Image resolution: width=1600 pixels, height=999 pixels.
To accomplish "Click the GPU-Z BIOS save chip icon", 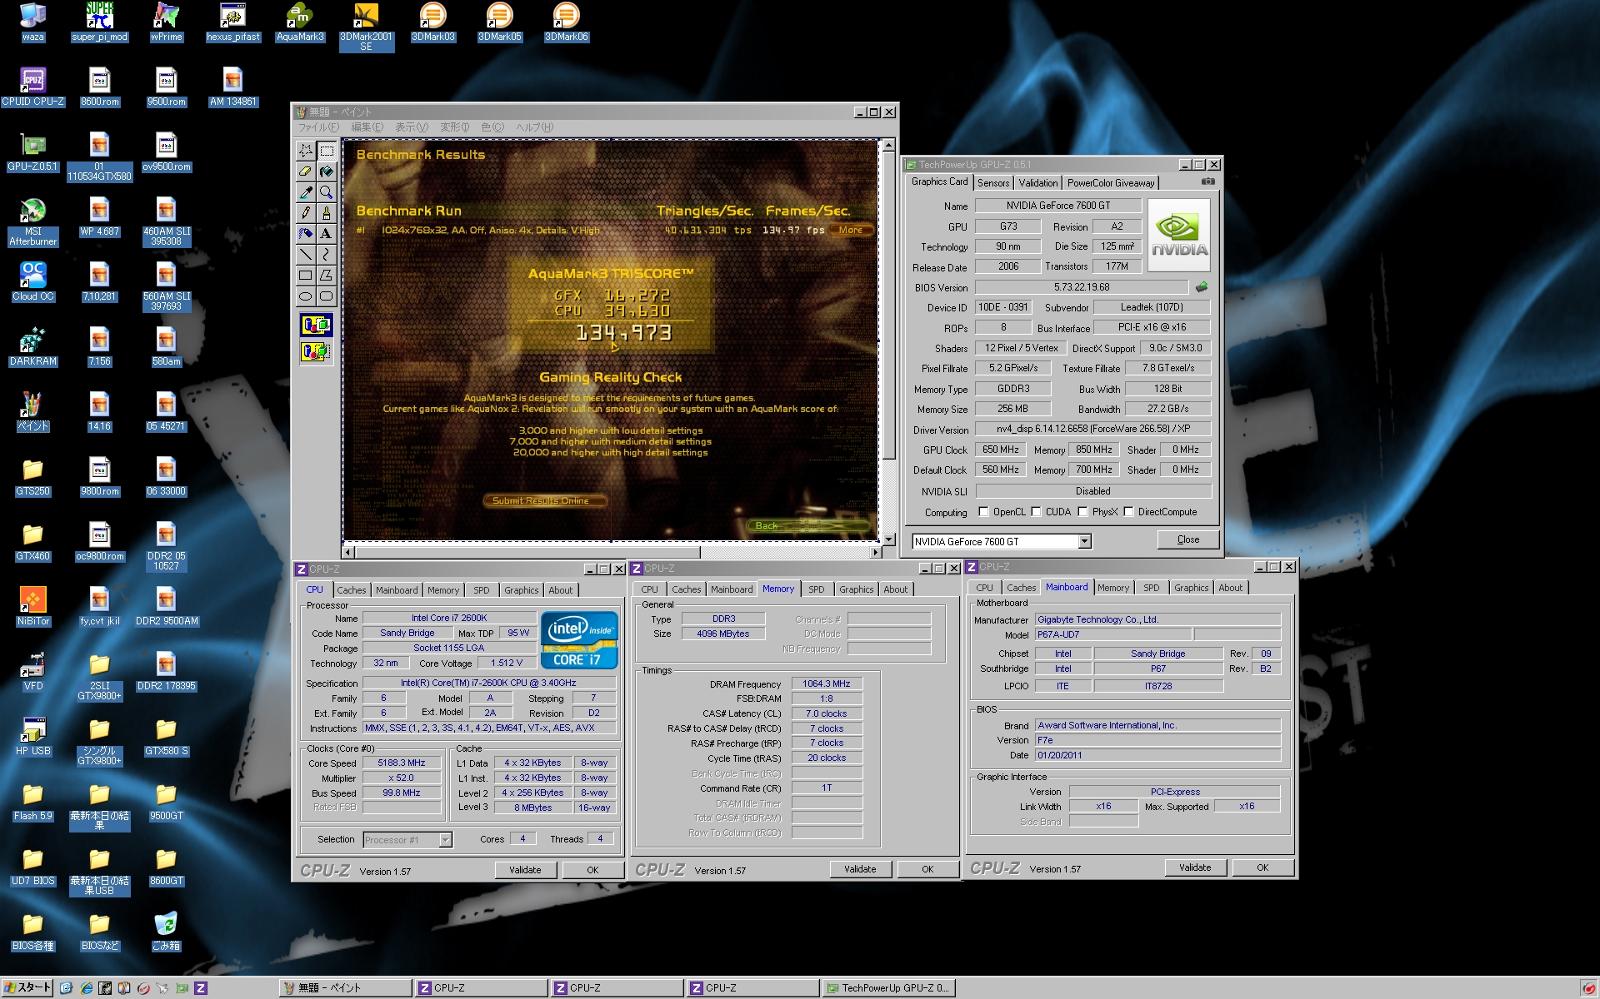I will coord(1201,287).
